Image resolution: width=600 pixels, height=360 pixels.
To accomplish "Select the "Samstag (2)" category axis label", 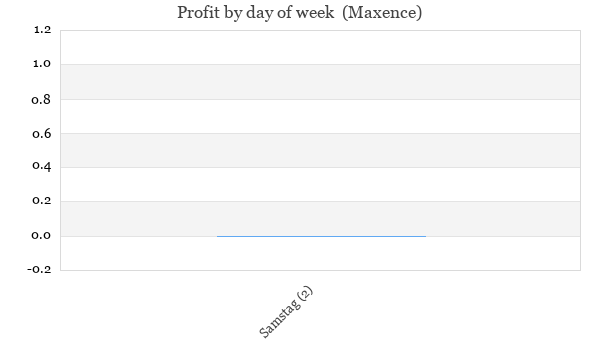I will point(286,312).
